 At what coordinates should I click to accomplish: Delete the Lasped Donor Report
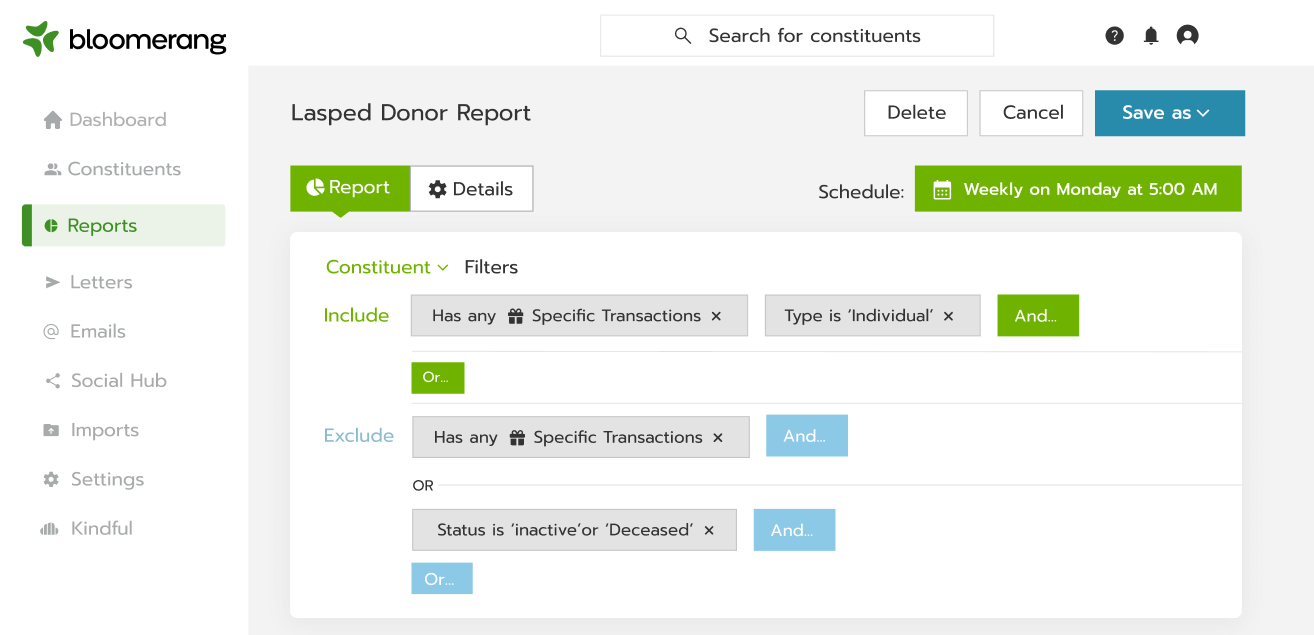pos(916,113)
